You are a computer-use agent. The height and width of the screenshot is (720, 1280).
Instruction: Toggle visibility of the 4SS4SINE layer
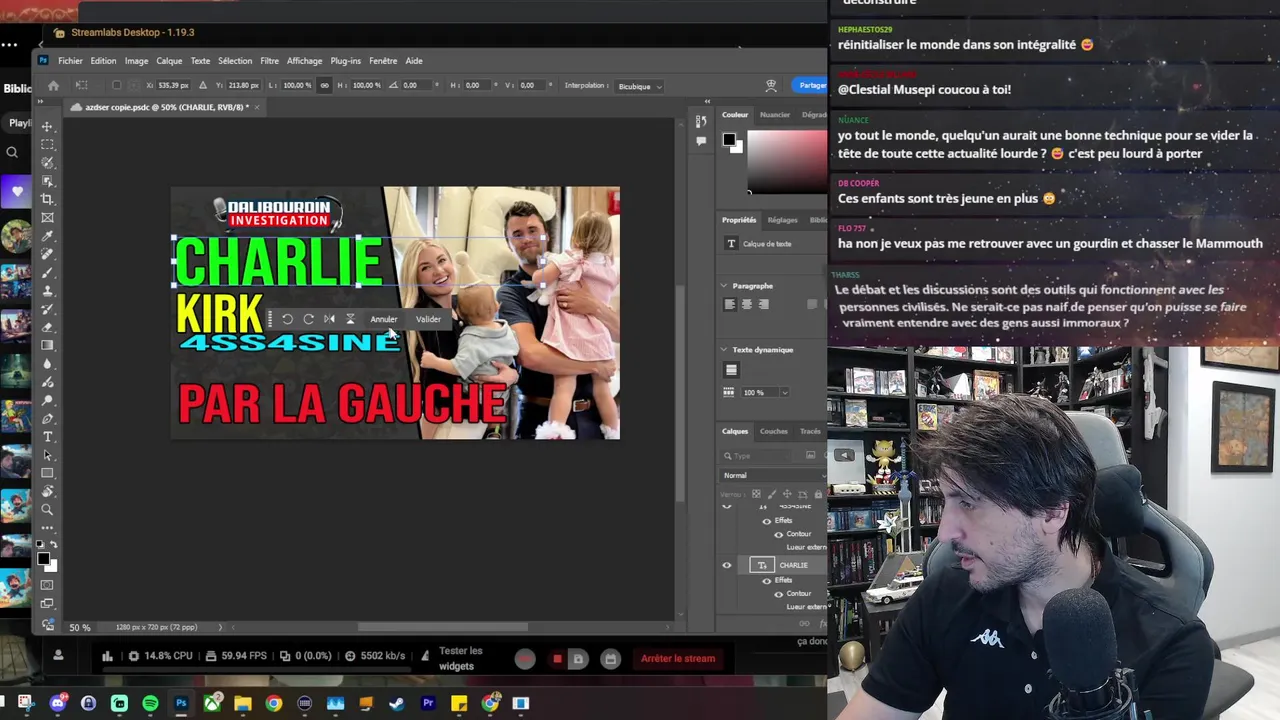coord(727,506)
